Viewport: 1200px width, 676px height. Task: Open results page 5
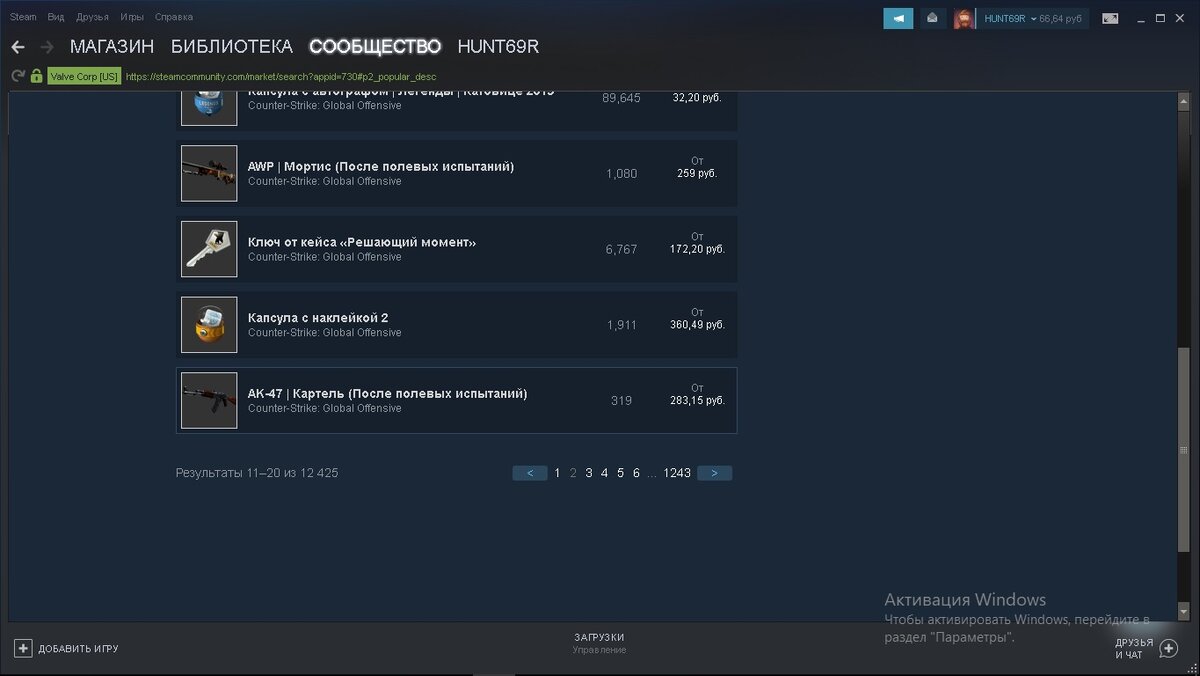[x=620, y=473]
